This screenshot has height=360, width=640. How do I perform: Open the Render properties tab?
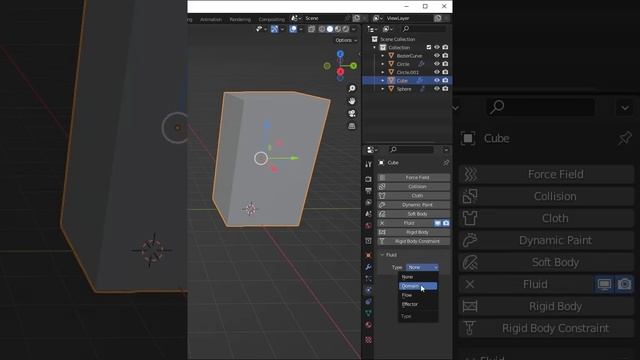pyautogui.click(x=368, y=179)
